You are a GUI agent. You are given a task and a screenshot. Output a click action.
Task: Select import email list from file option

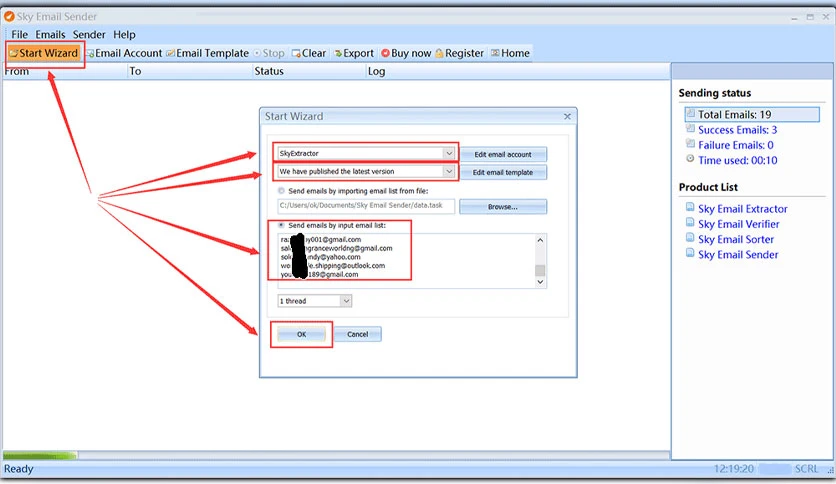click(282, 191)
